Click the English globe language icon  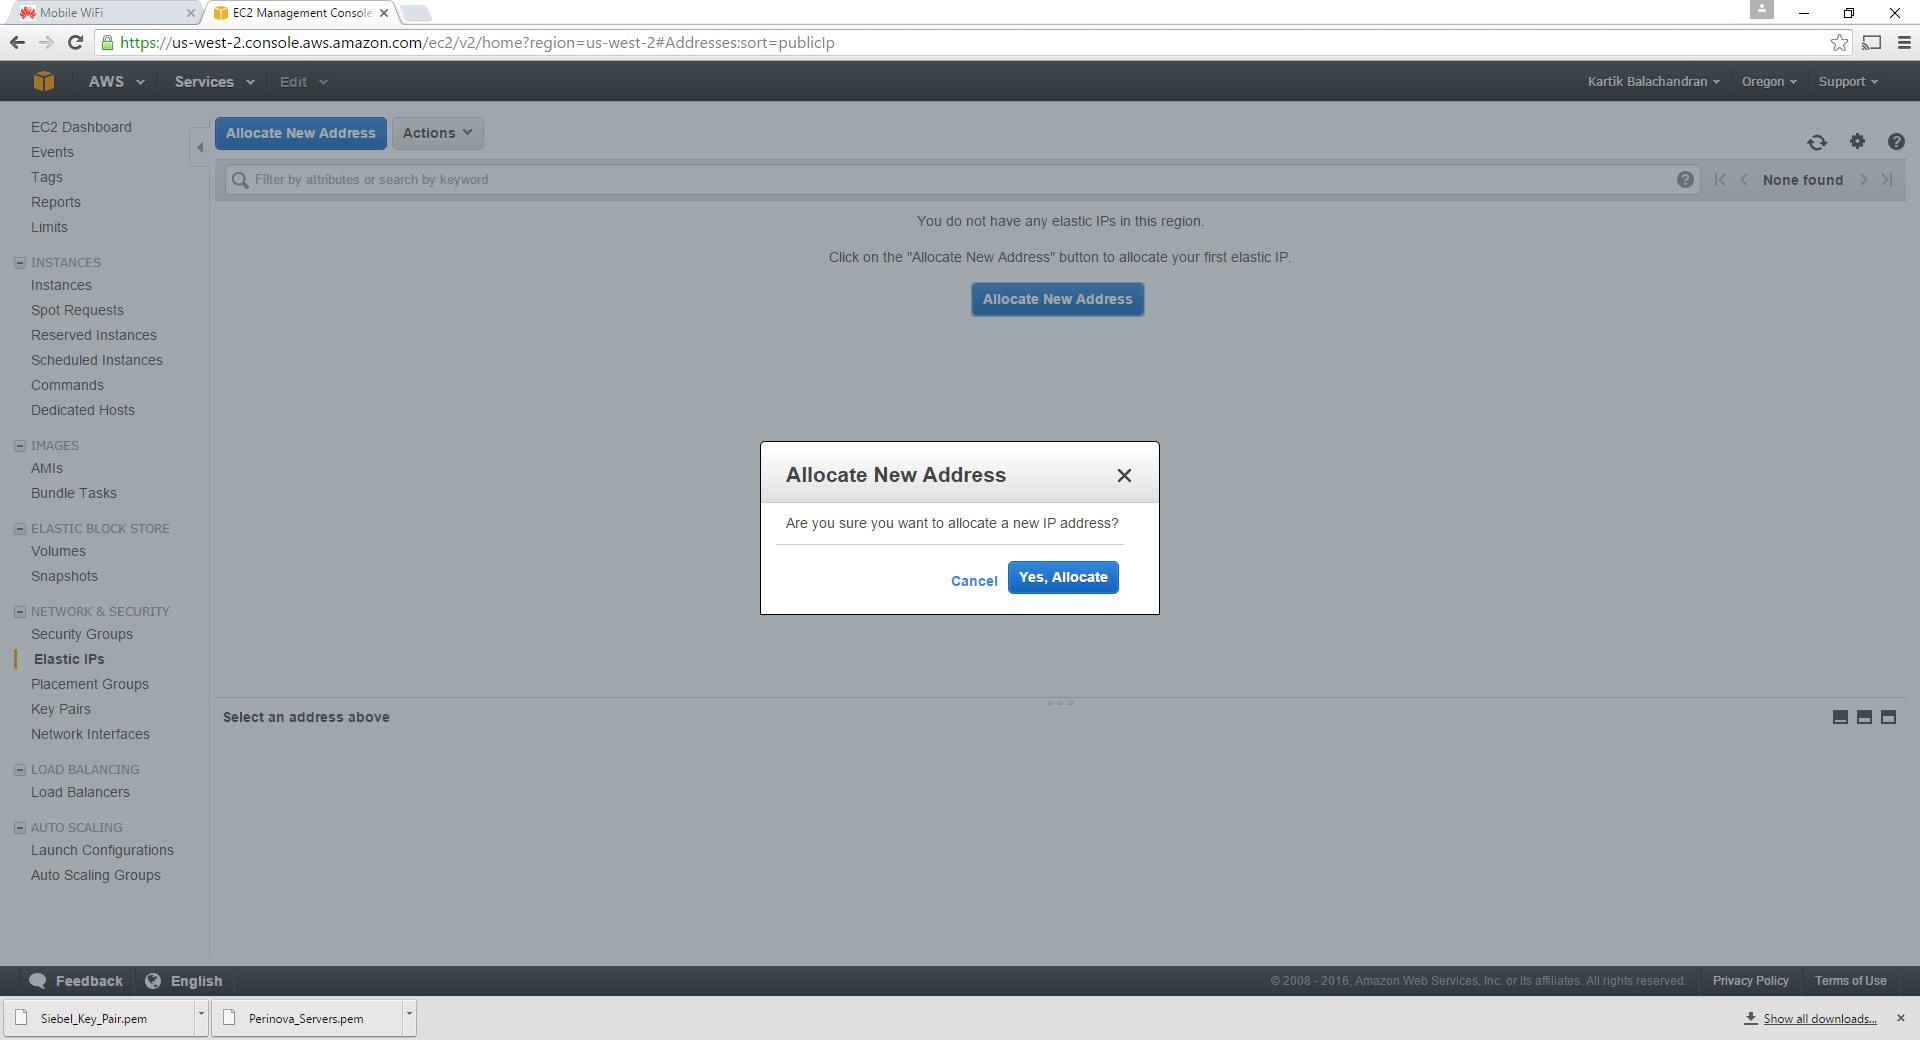click(153, 981)
